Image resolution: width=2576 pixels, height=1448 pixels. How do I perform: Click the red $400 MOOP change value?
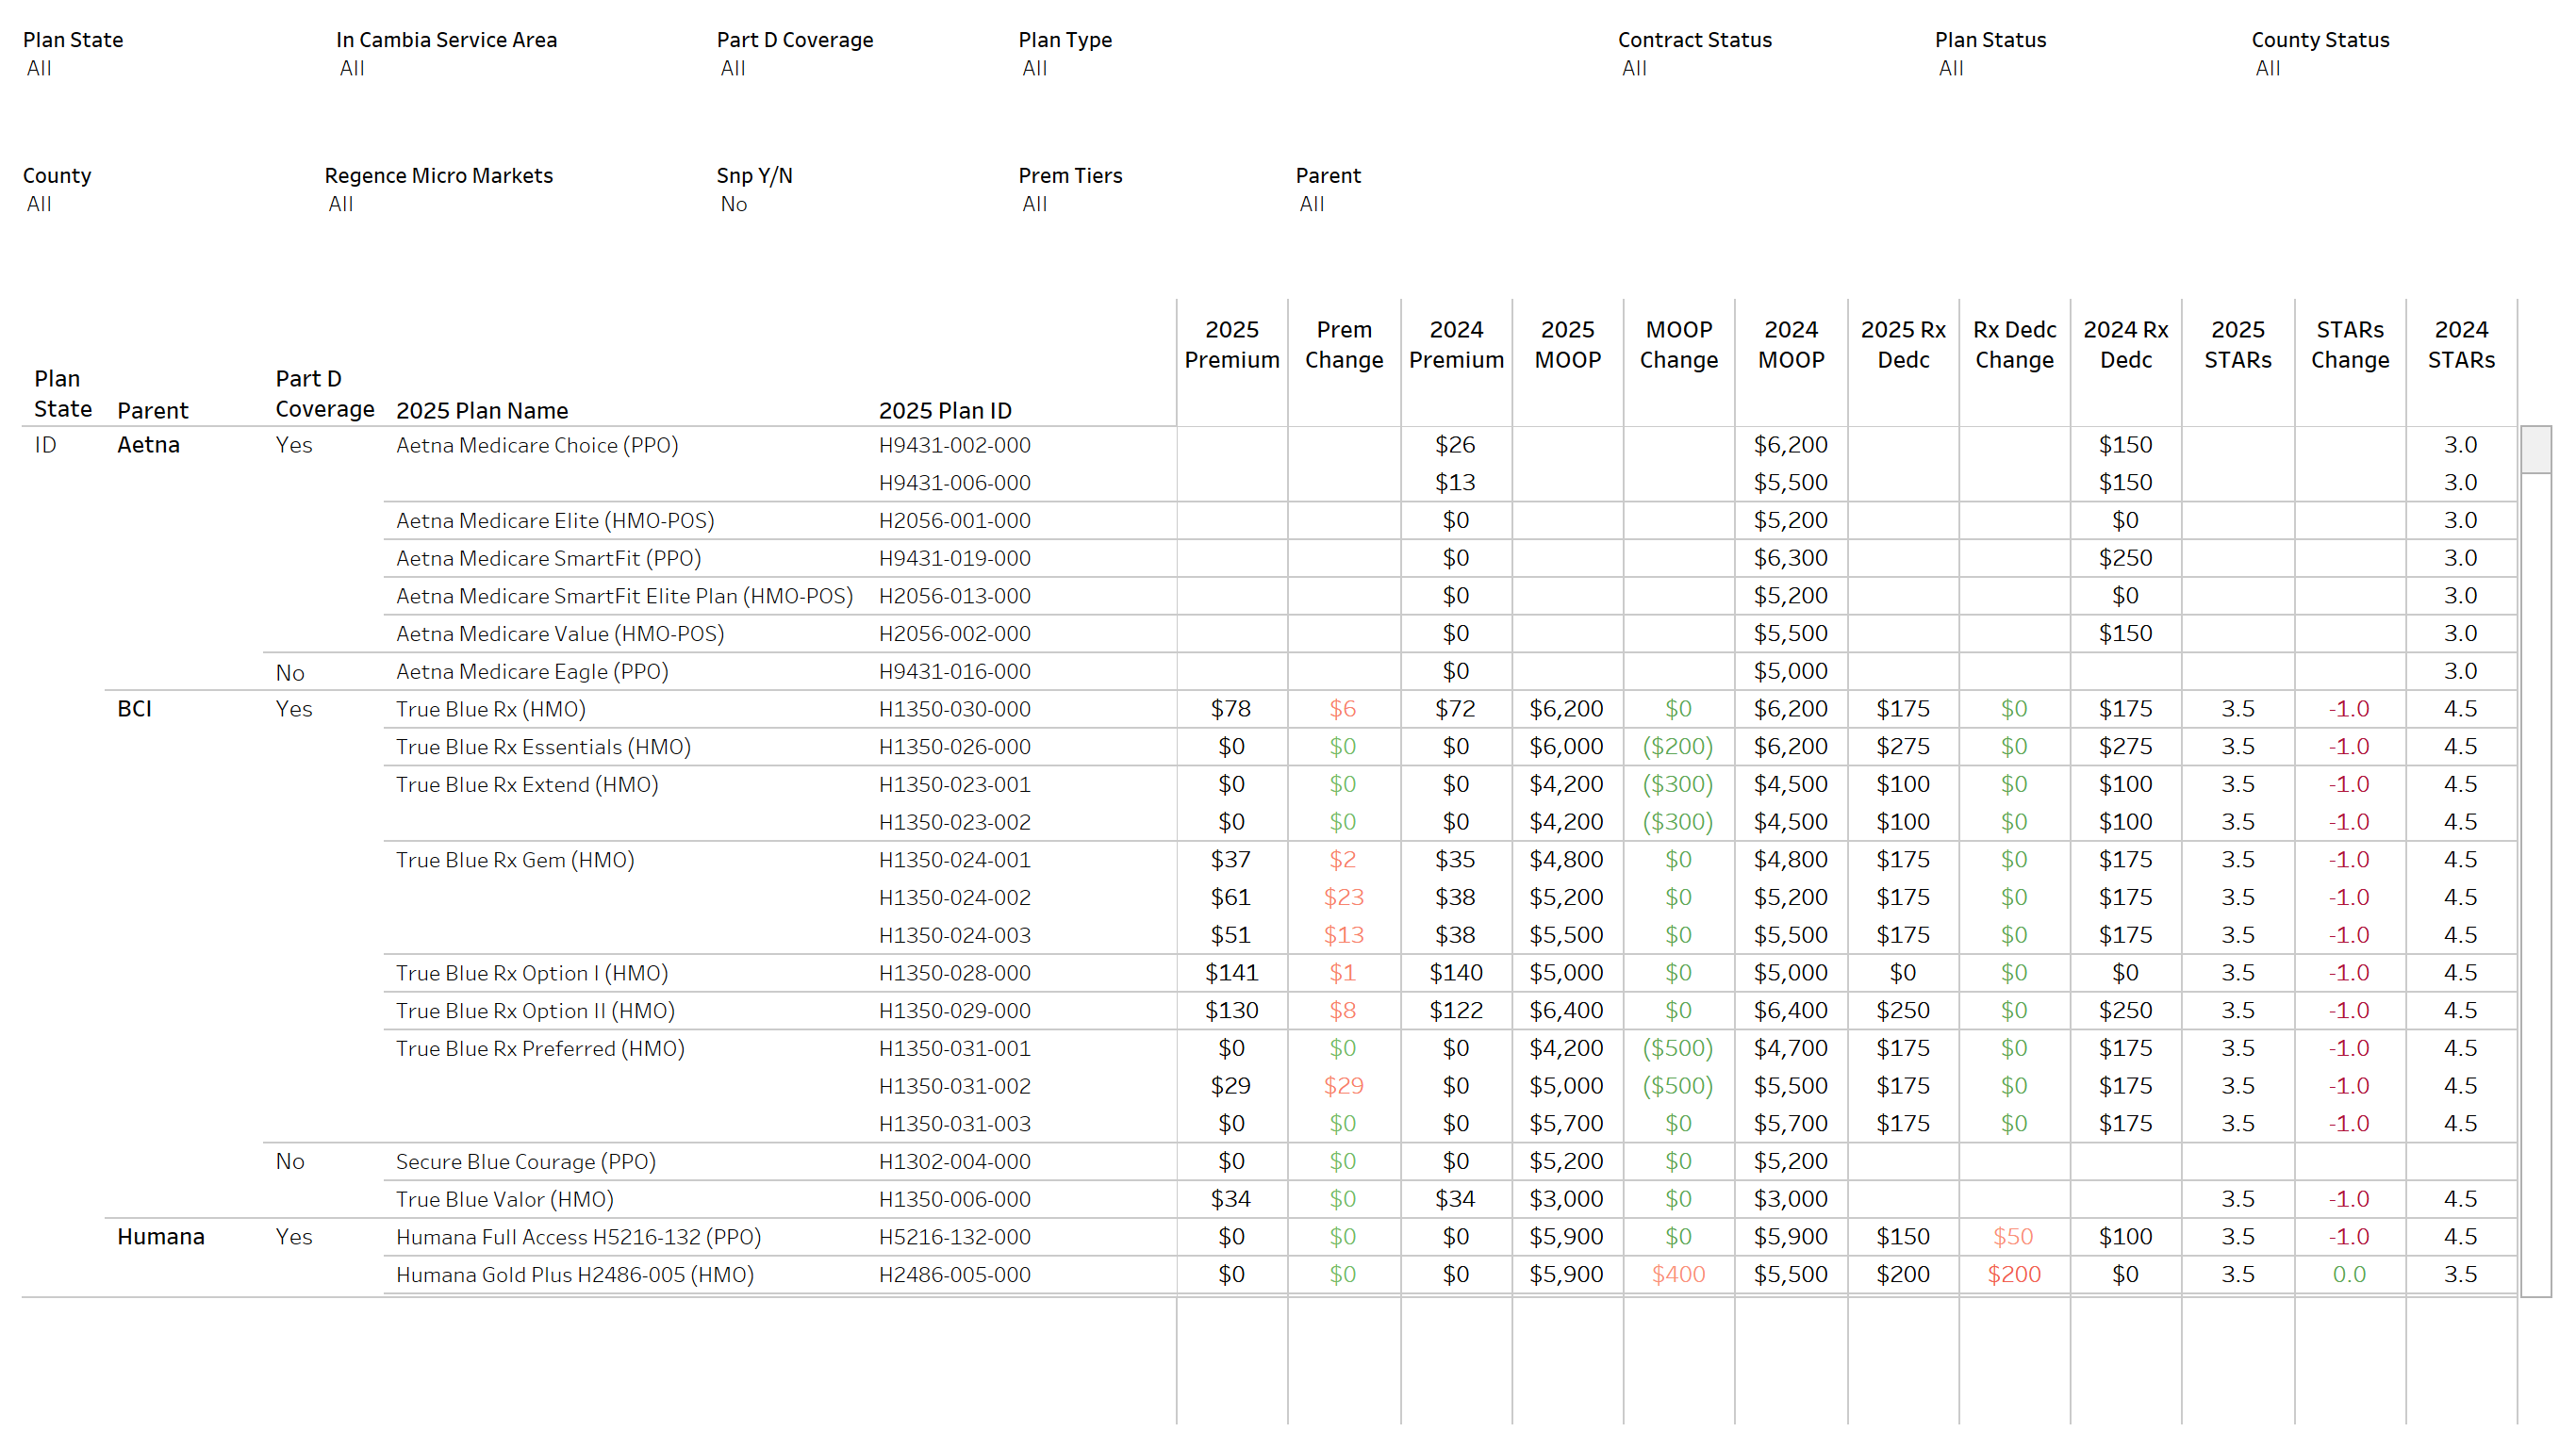[1678, 1275]
